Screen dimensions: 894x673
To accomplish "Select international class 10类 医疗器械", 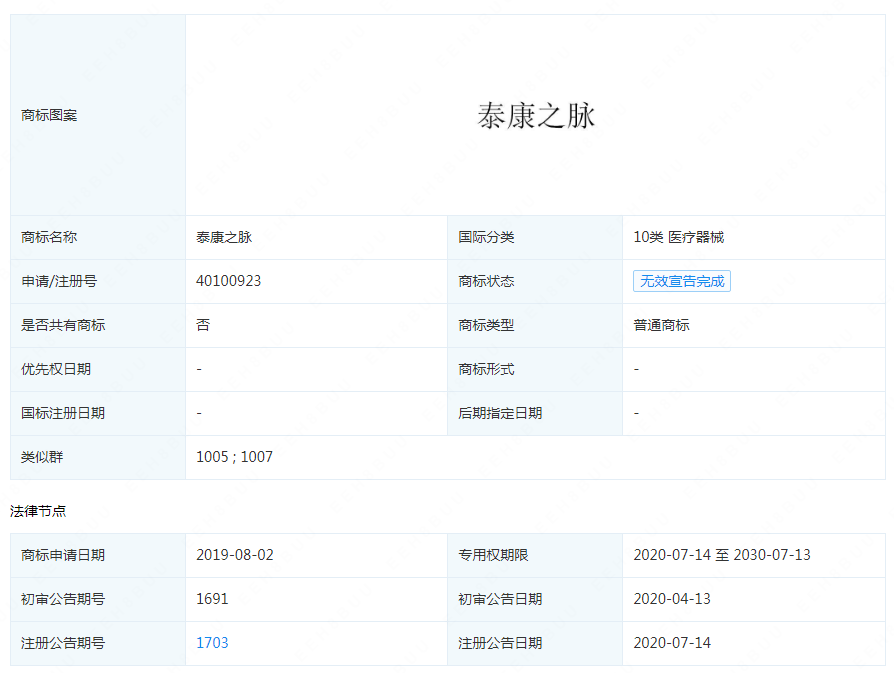I will point(678,237).
